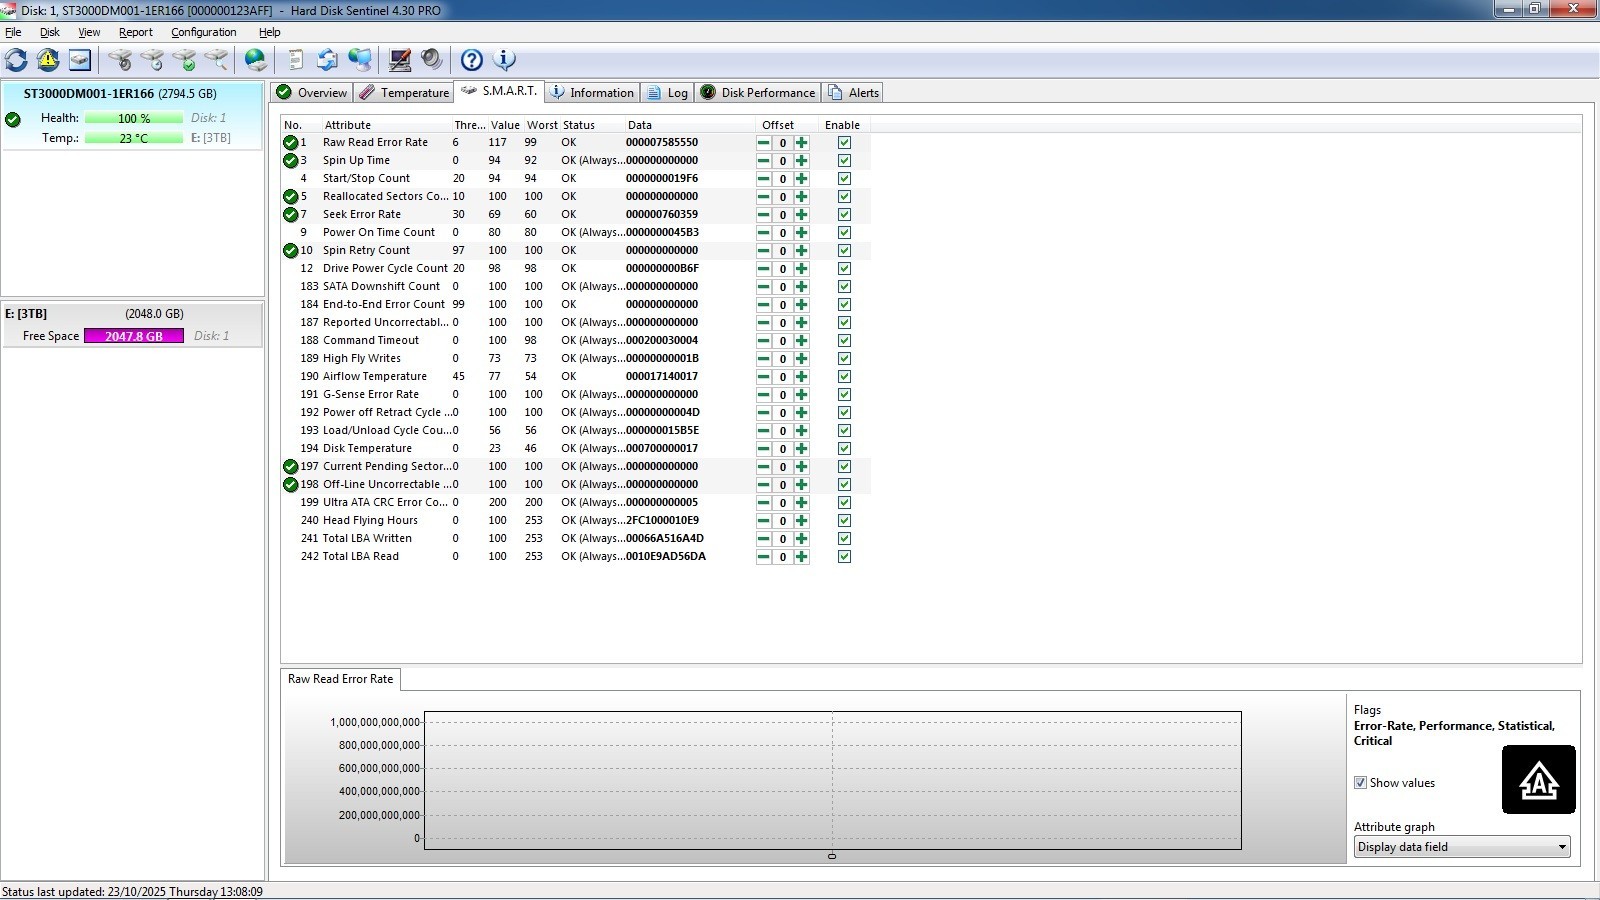
Task: Click the globe with disk toolbar icon
Action: click(256, 60)
